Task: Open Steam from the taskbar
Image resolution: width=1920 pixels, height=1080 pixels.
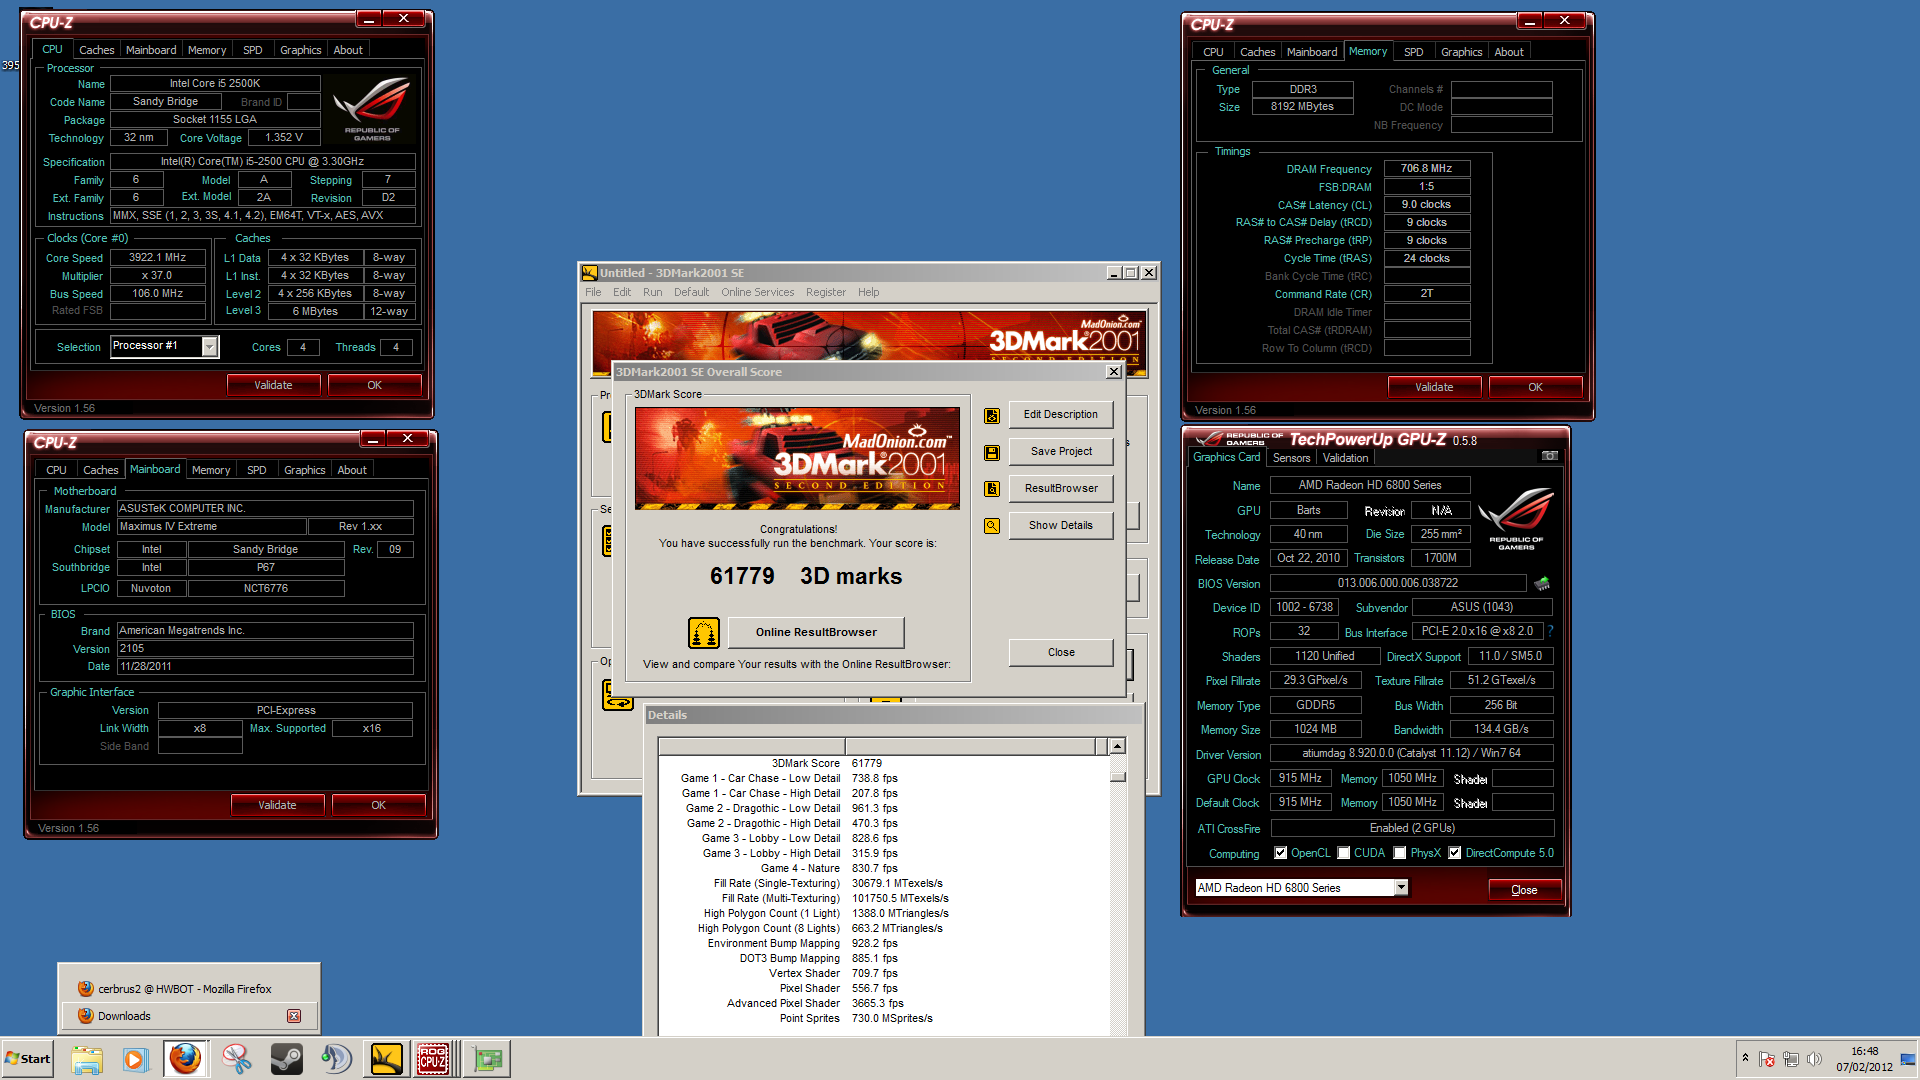Action: pyautogui.click(x=287, y=1059)
